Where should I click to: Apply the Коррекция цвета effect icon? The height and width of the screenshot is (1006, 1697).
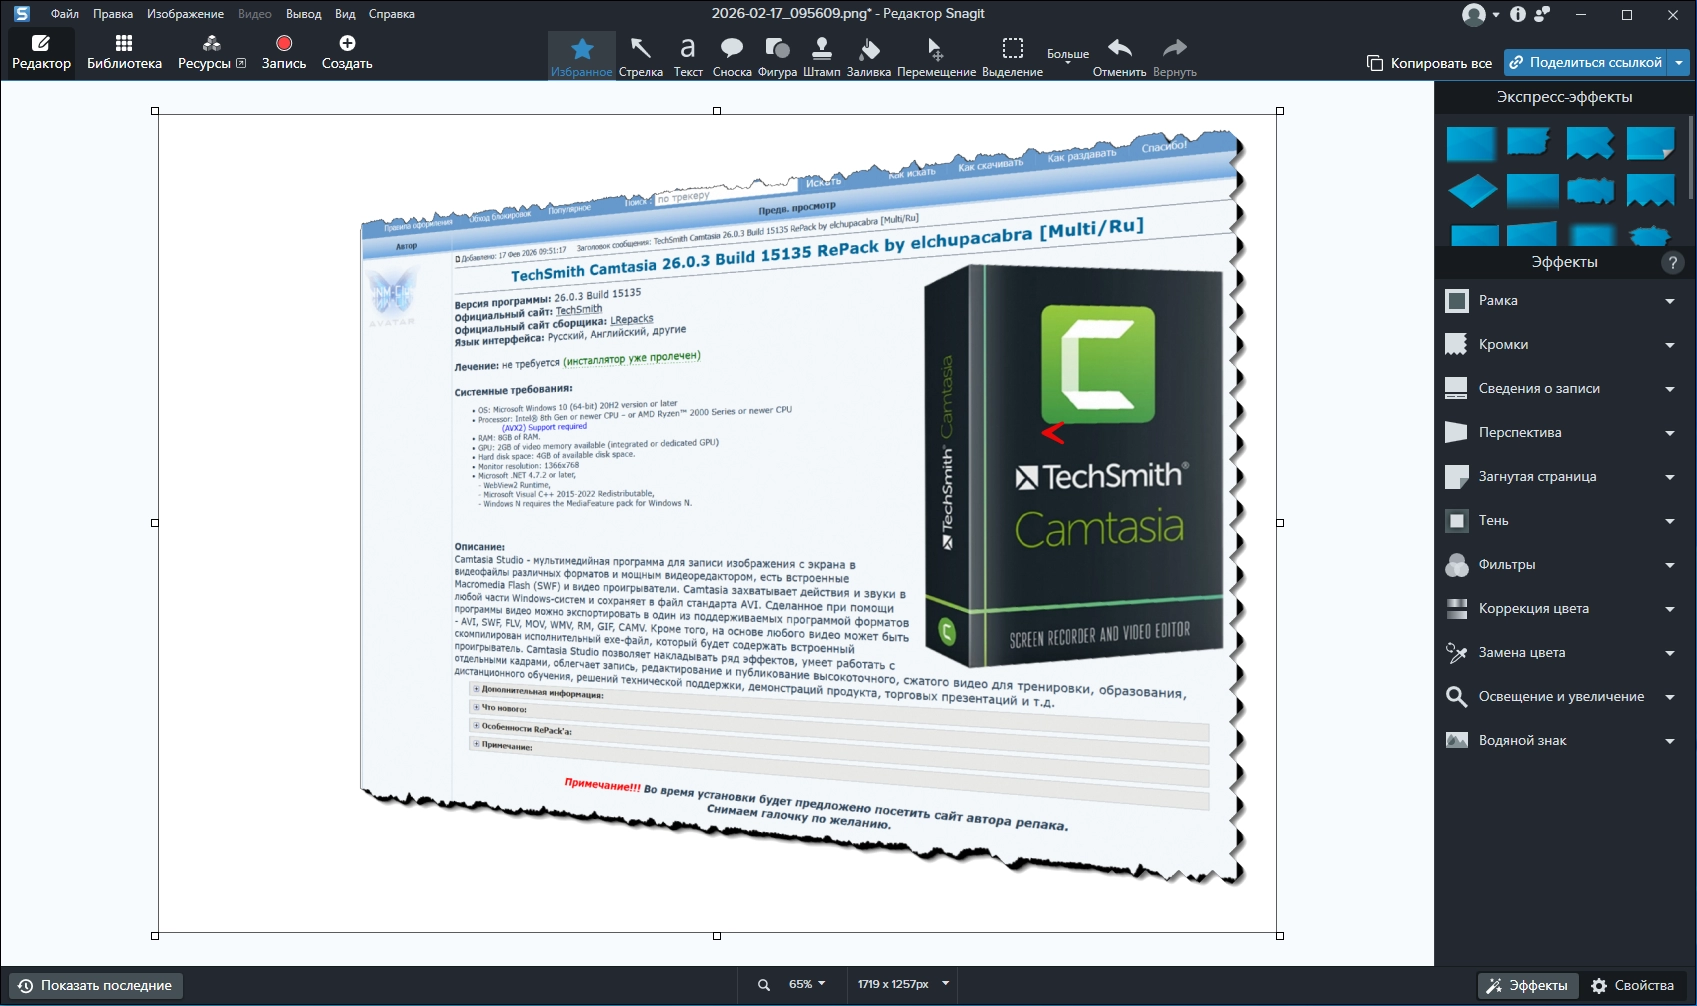point(1457,608)
